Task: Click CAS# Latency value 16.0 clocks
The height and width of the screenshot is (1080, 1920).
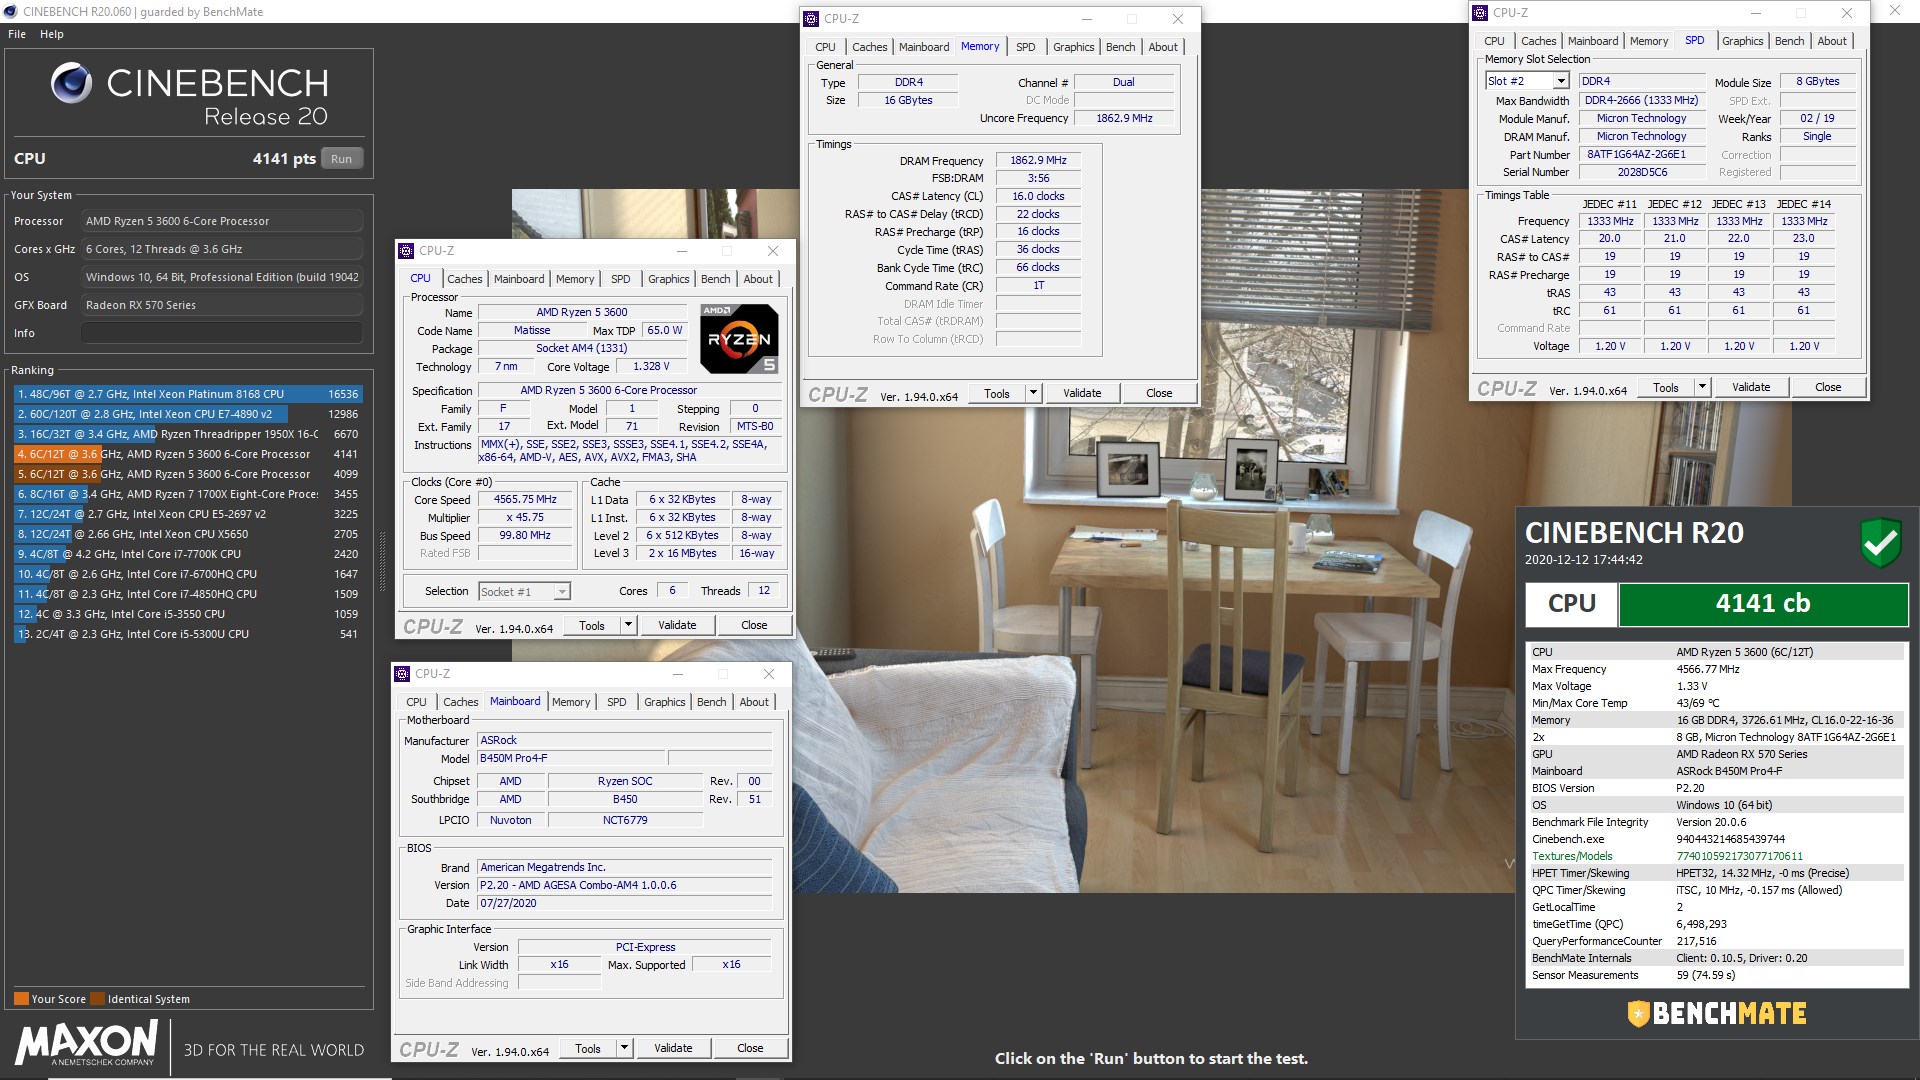Action: pyautogui.click(x=1038, y=196)
